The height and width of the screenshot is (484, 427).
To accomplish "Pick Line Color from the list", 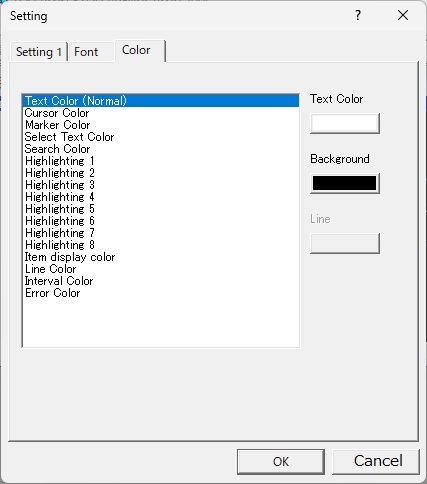I will coord(160,269).
